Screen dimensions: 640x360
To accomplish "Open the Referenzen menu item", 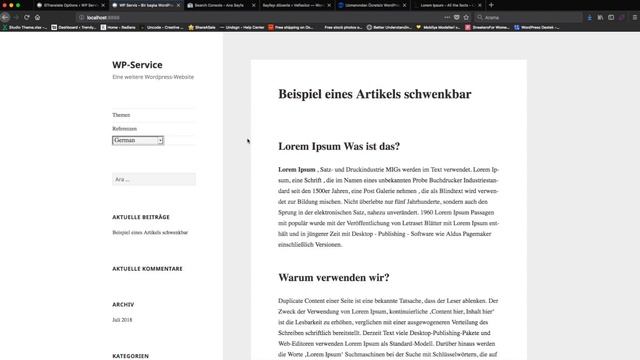I will tap(124, 129).
